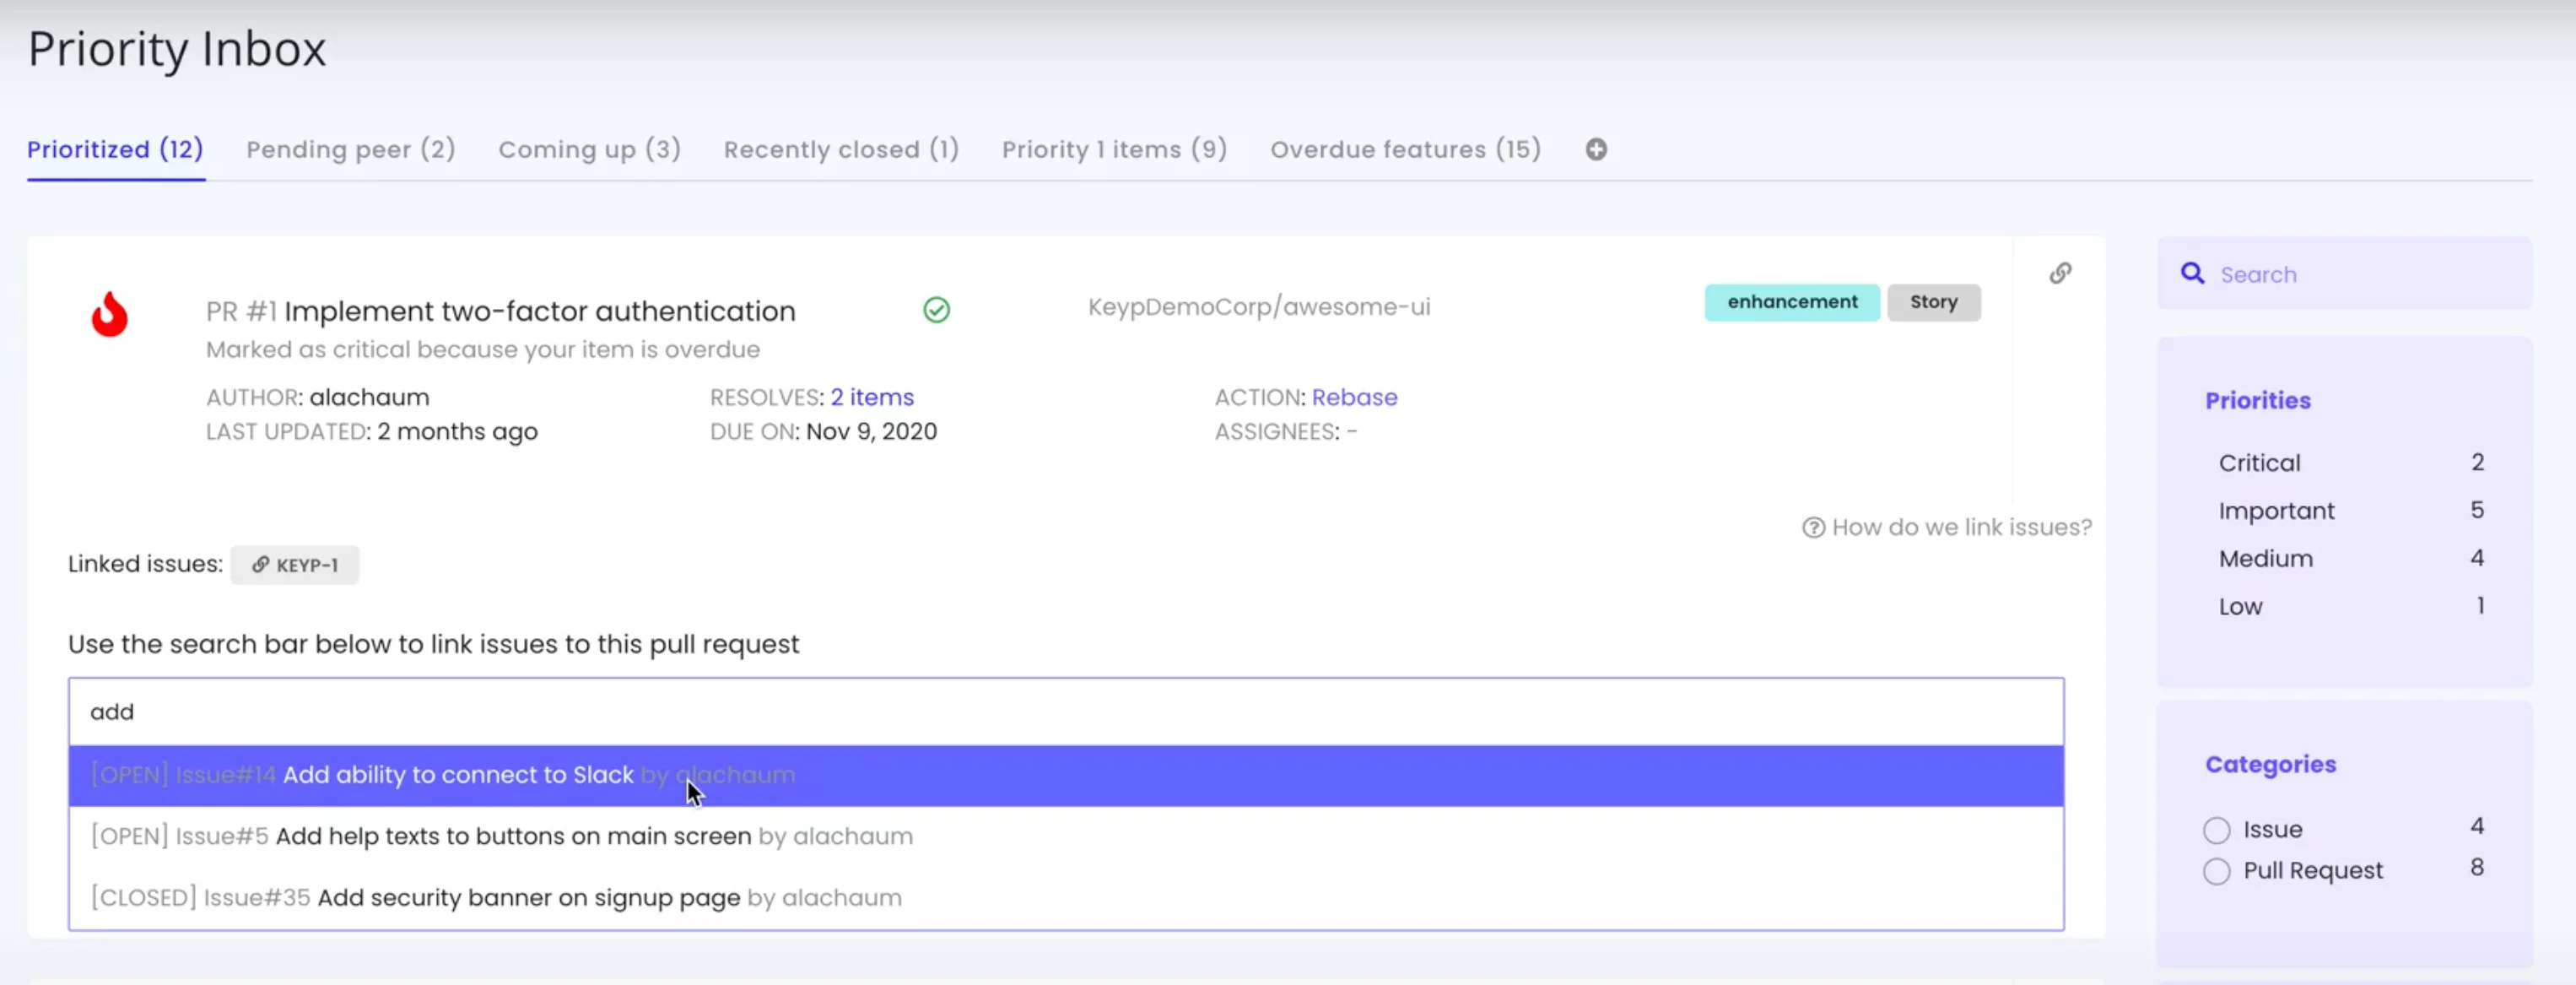Viewport: 2576px width, 985px height.
Task: Switch to the Recently closed tab
Action: [x=841, y=149]
